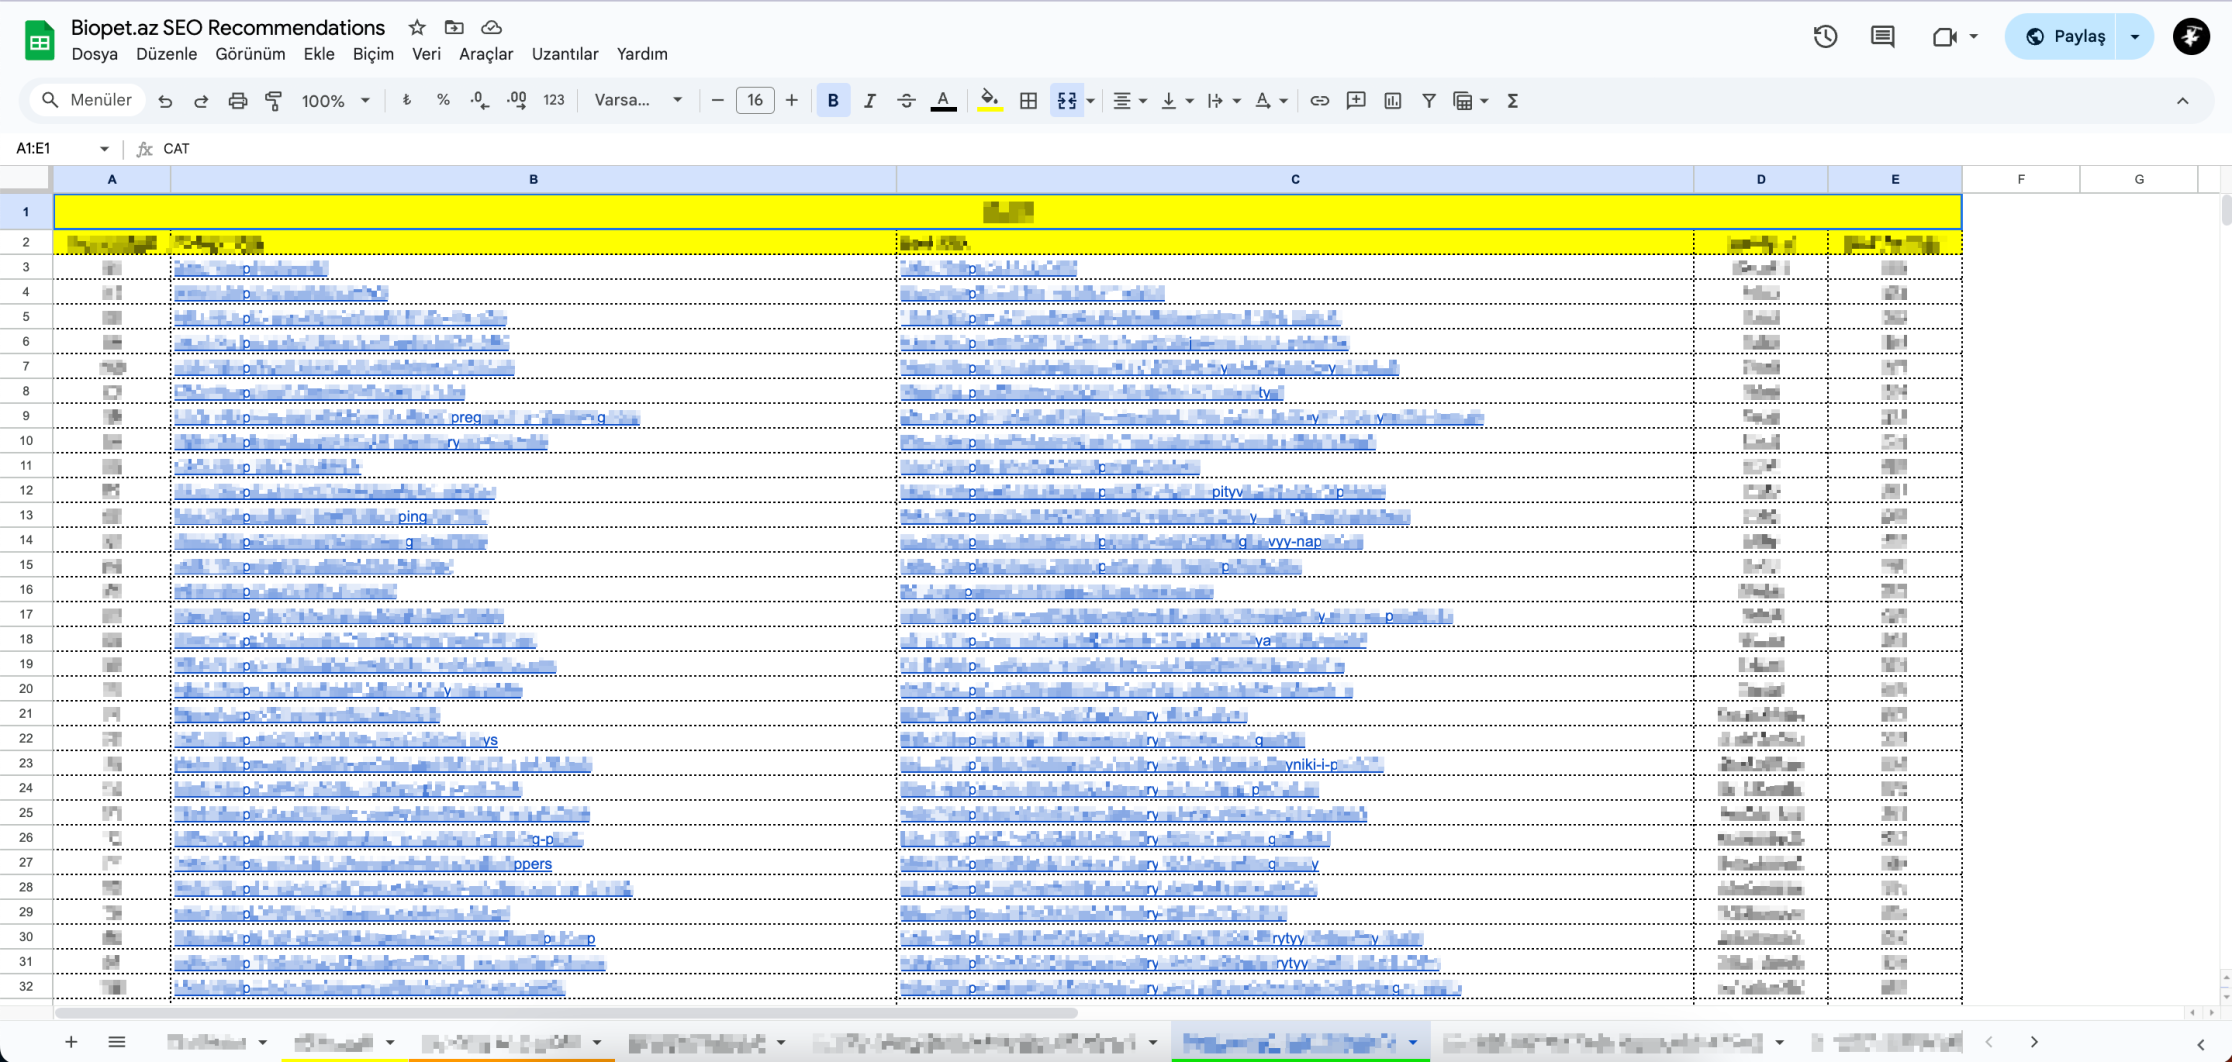Open horizontal align dropdown

coord(1130,101)
